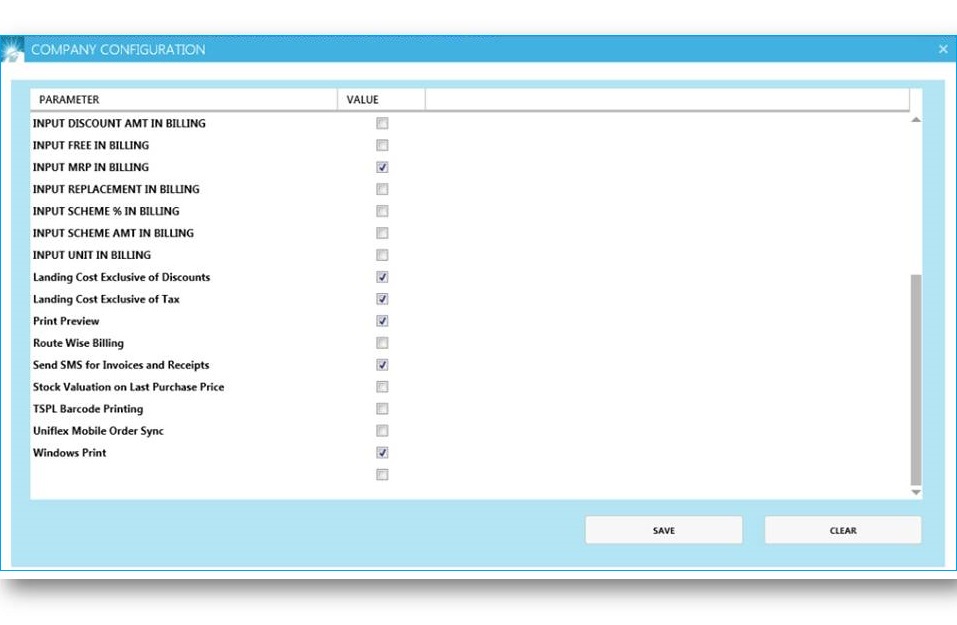Viewport: 957px width, 625px height.
Task: Disable Landing Cost Exclusive of Tax
Action: click(380, 299)
